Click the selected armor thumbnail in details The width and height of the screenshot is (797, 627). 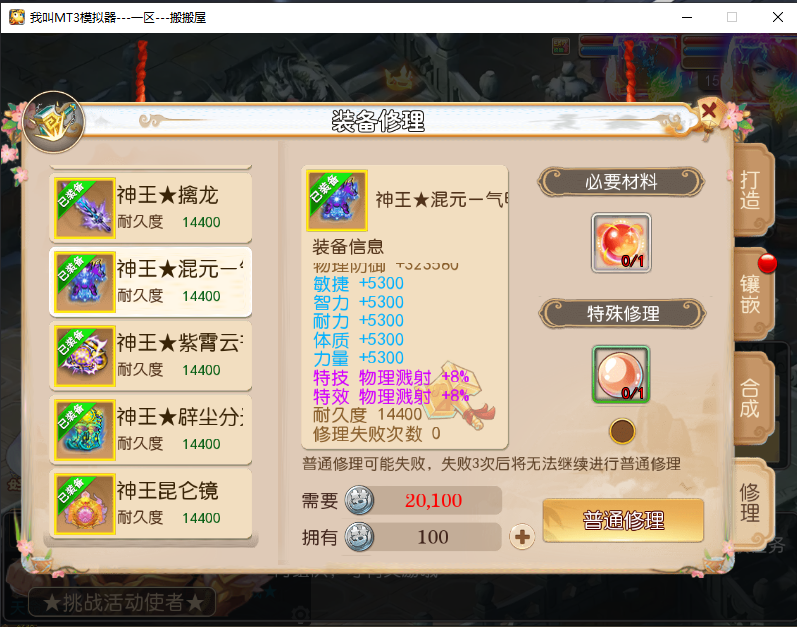point(336,200)
